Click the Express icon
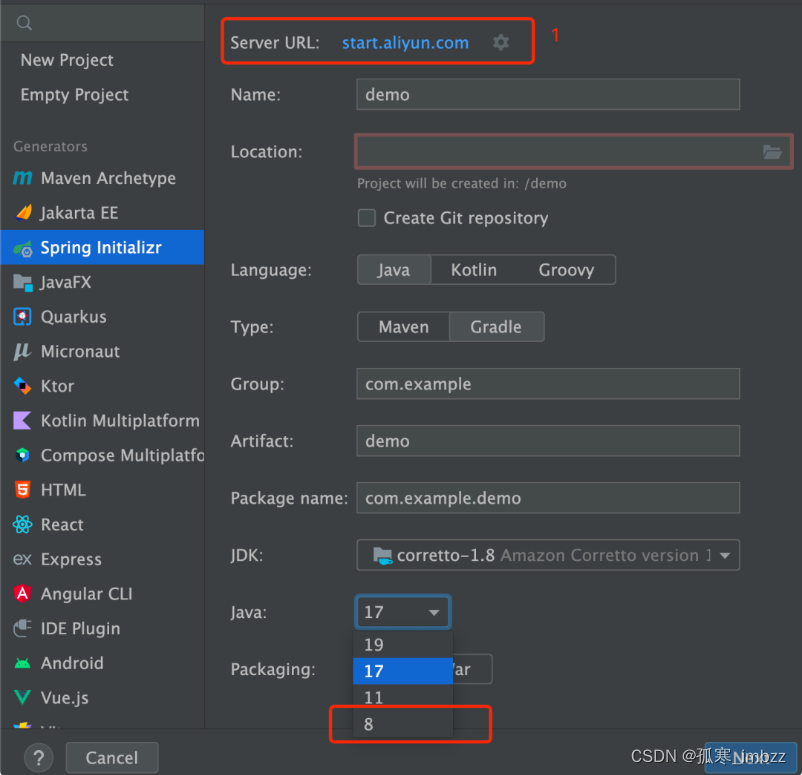802x775 pixels. click(23, 559)
